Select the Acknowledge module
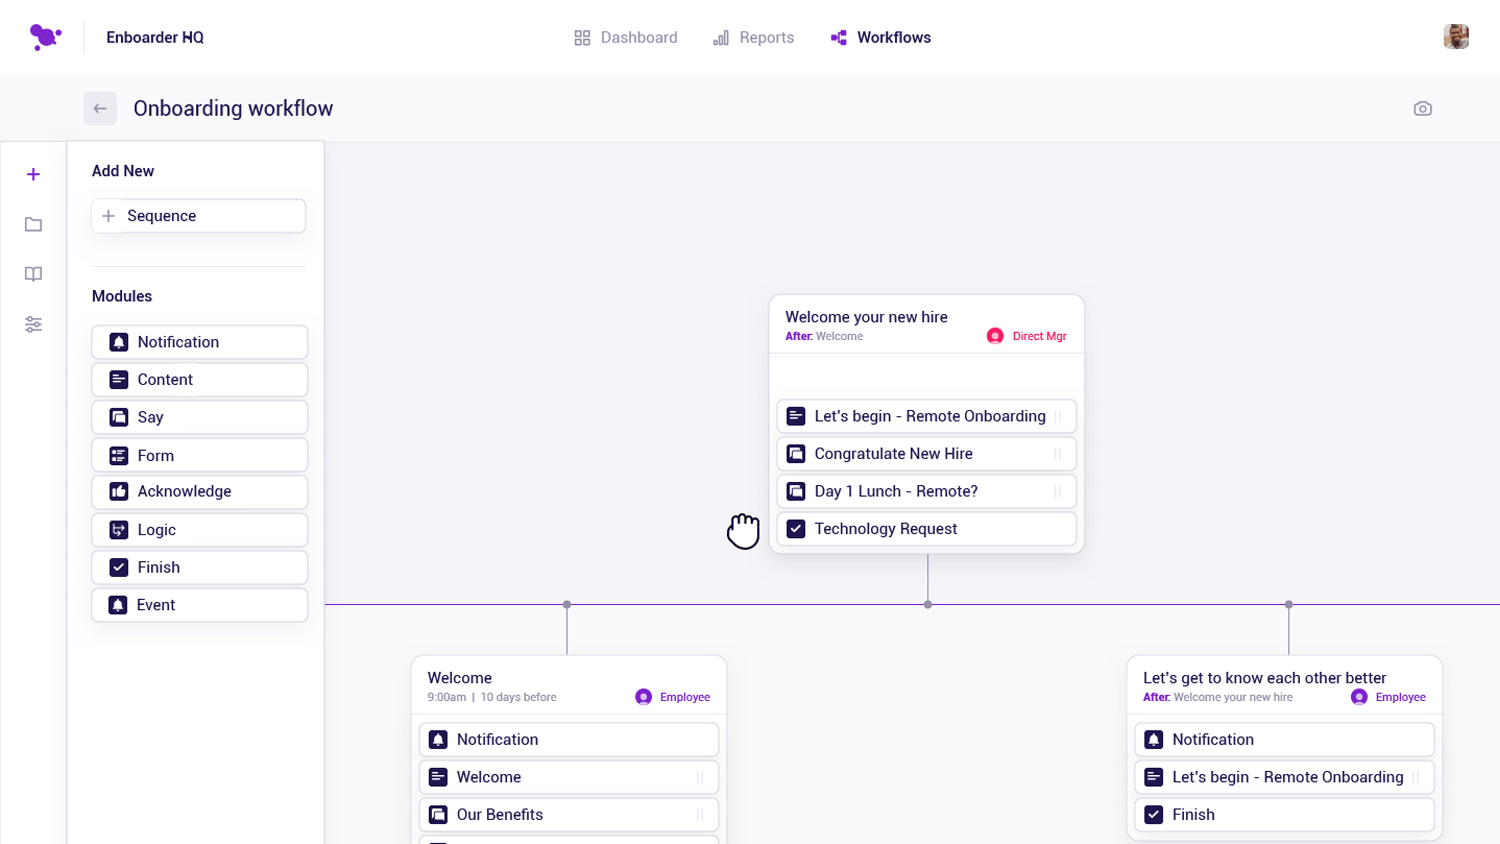1500x844 pixels. [x=200, y=492]
